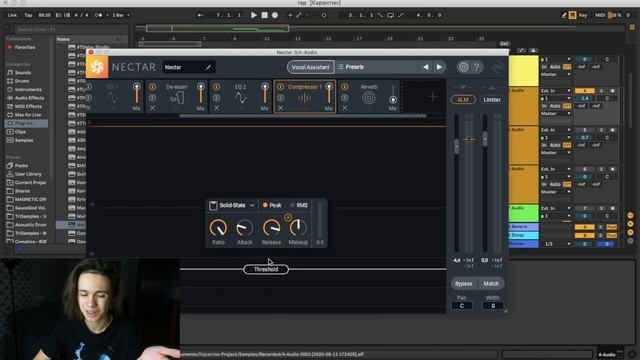Open Ableton 1 Bar quantization dropdown
This screenshot has height=360, width=640.
(x=120, y=15)
